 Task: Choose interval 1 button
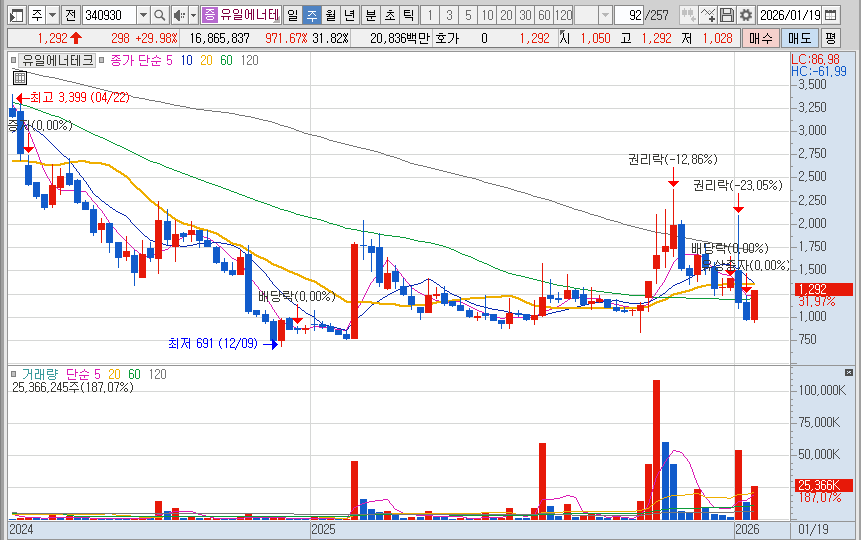coord(430,15)
